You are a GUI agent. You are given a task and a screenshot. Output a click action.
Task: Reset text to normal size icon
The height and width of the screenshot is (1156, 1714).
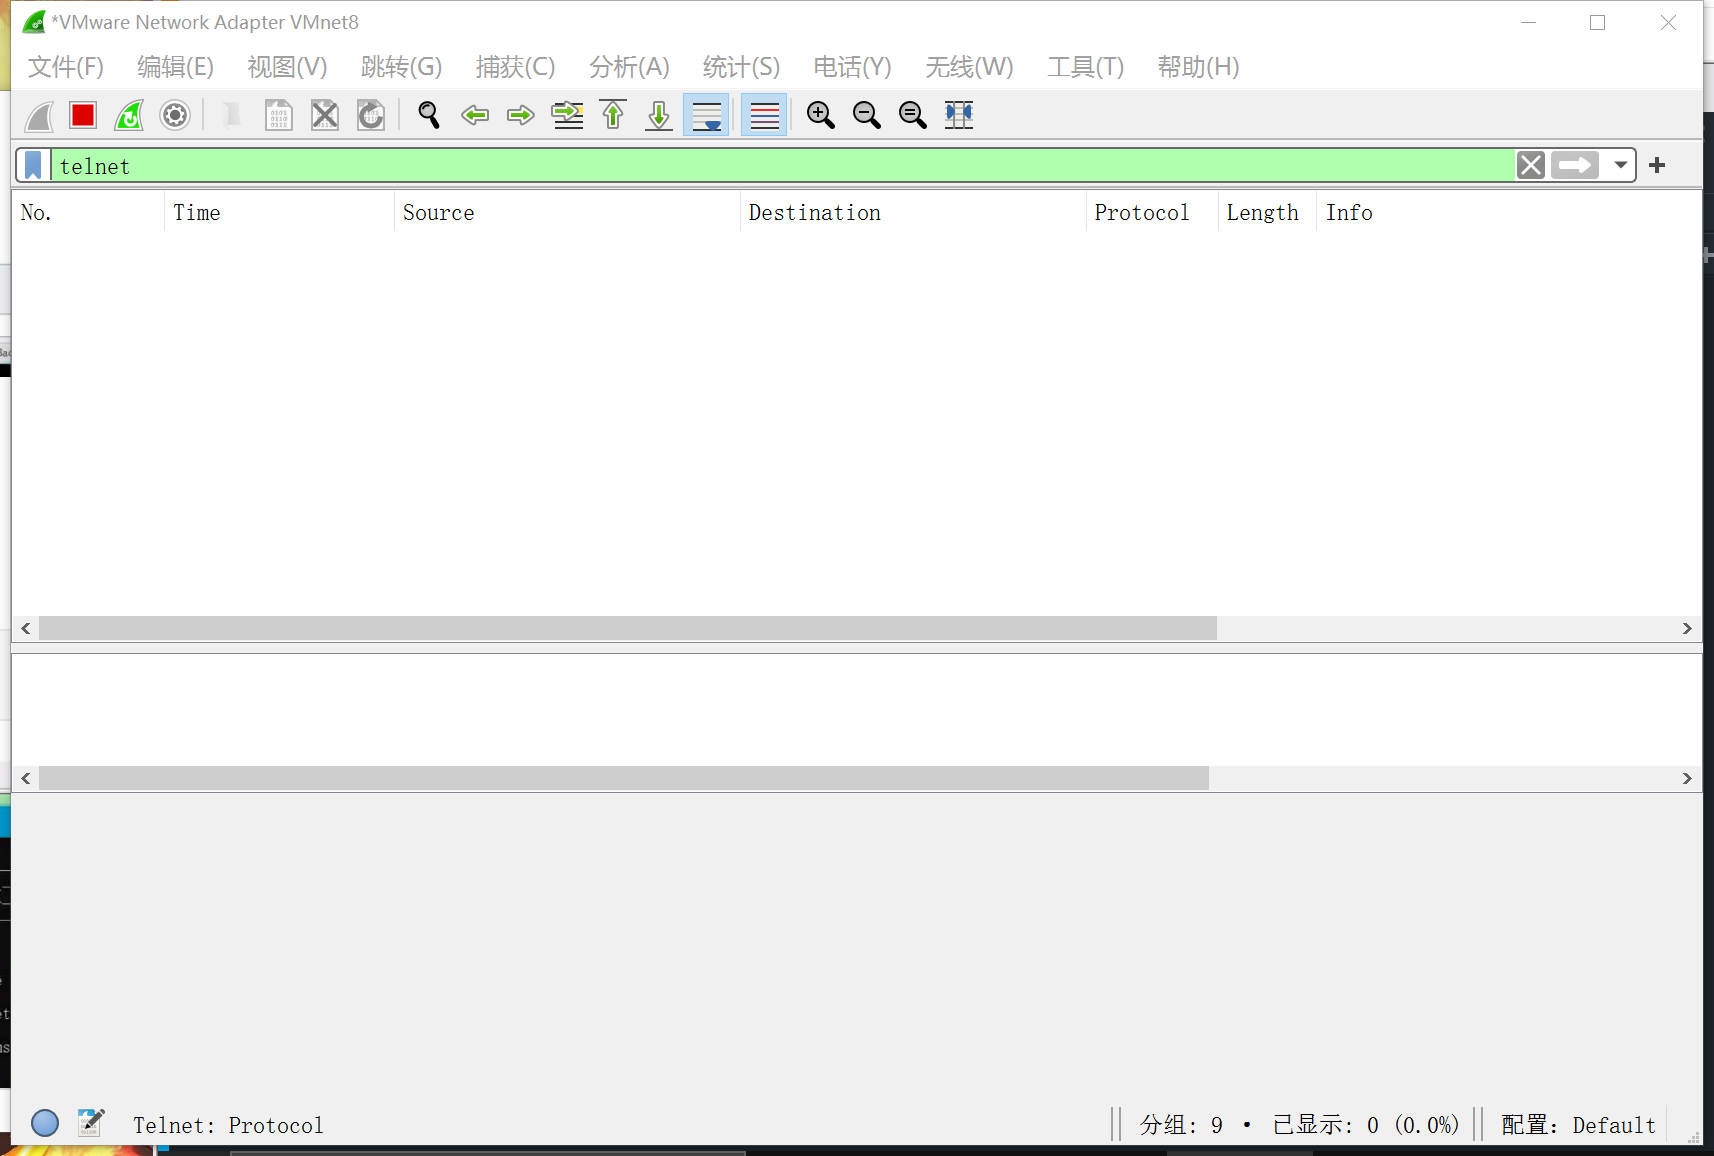(913, 115)
